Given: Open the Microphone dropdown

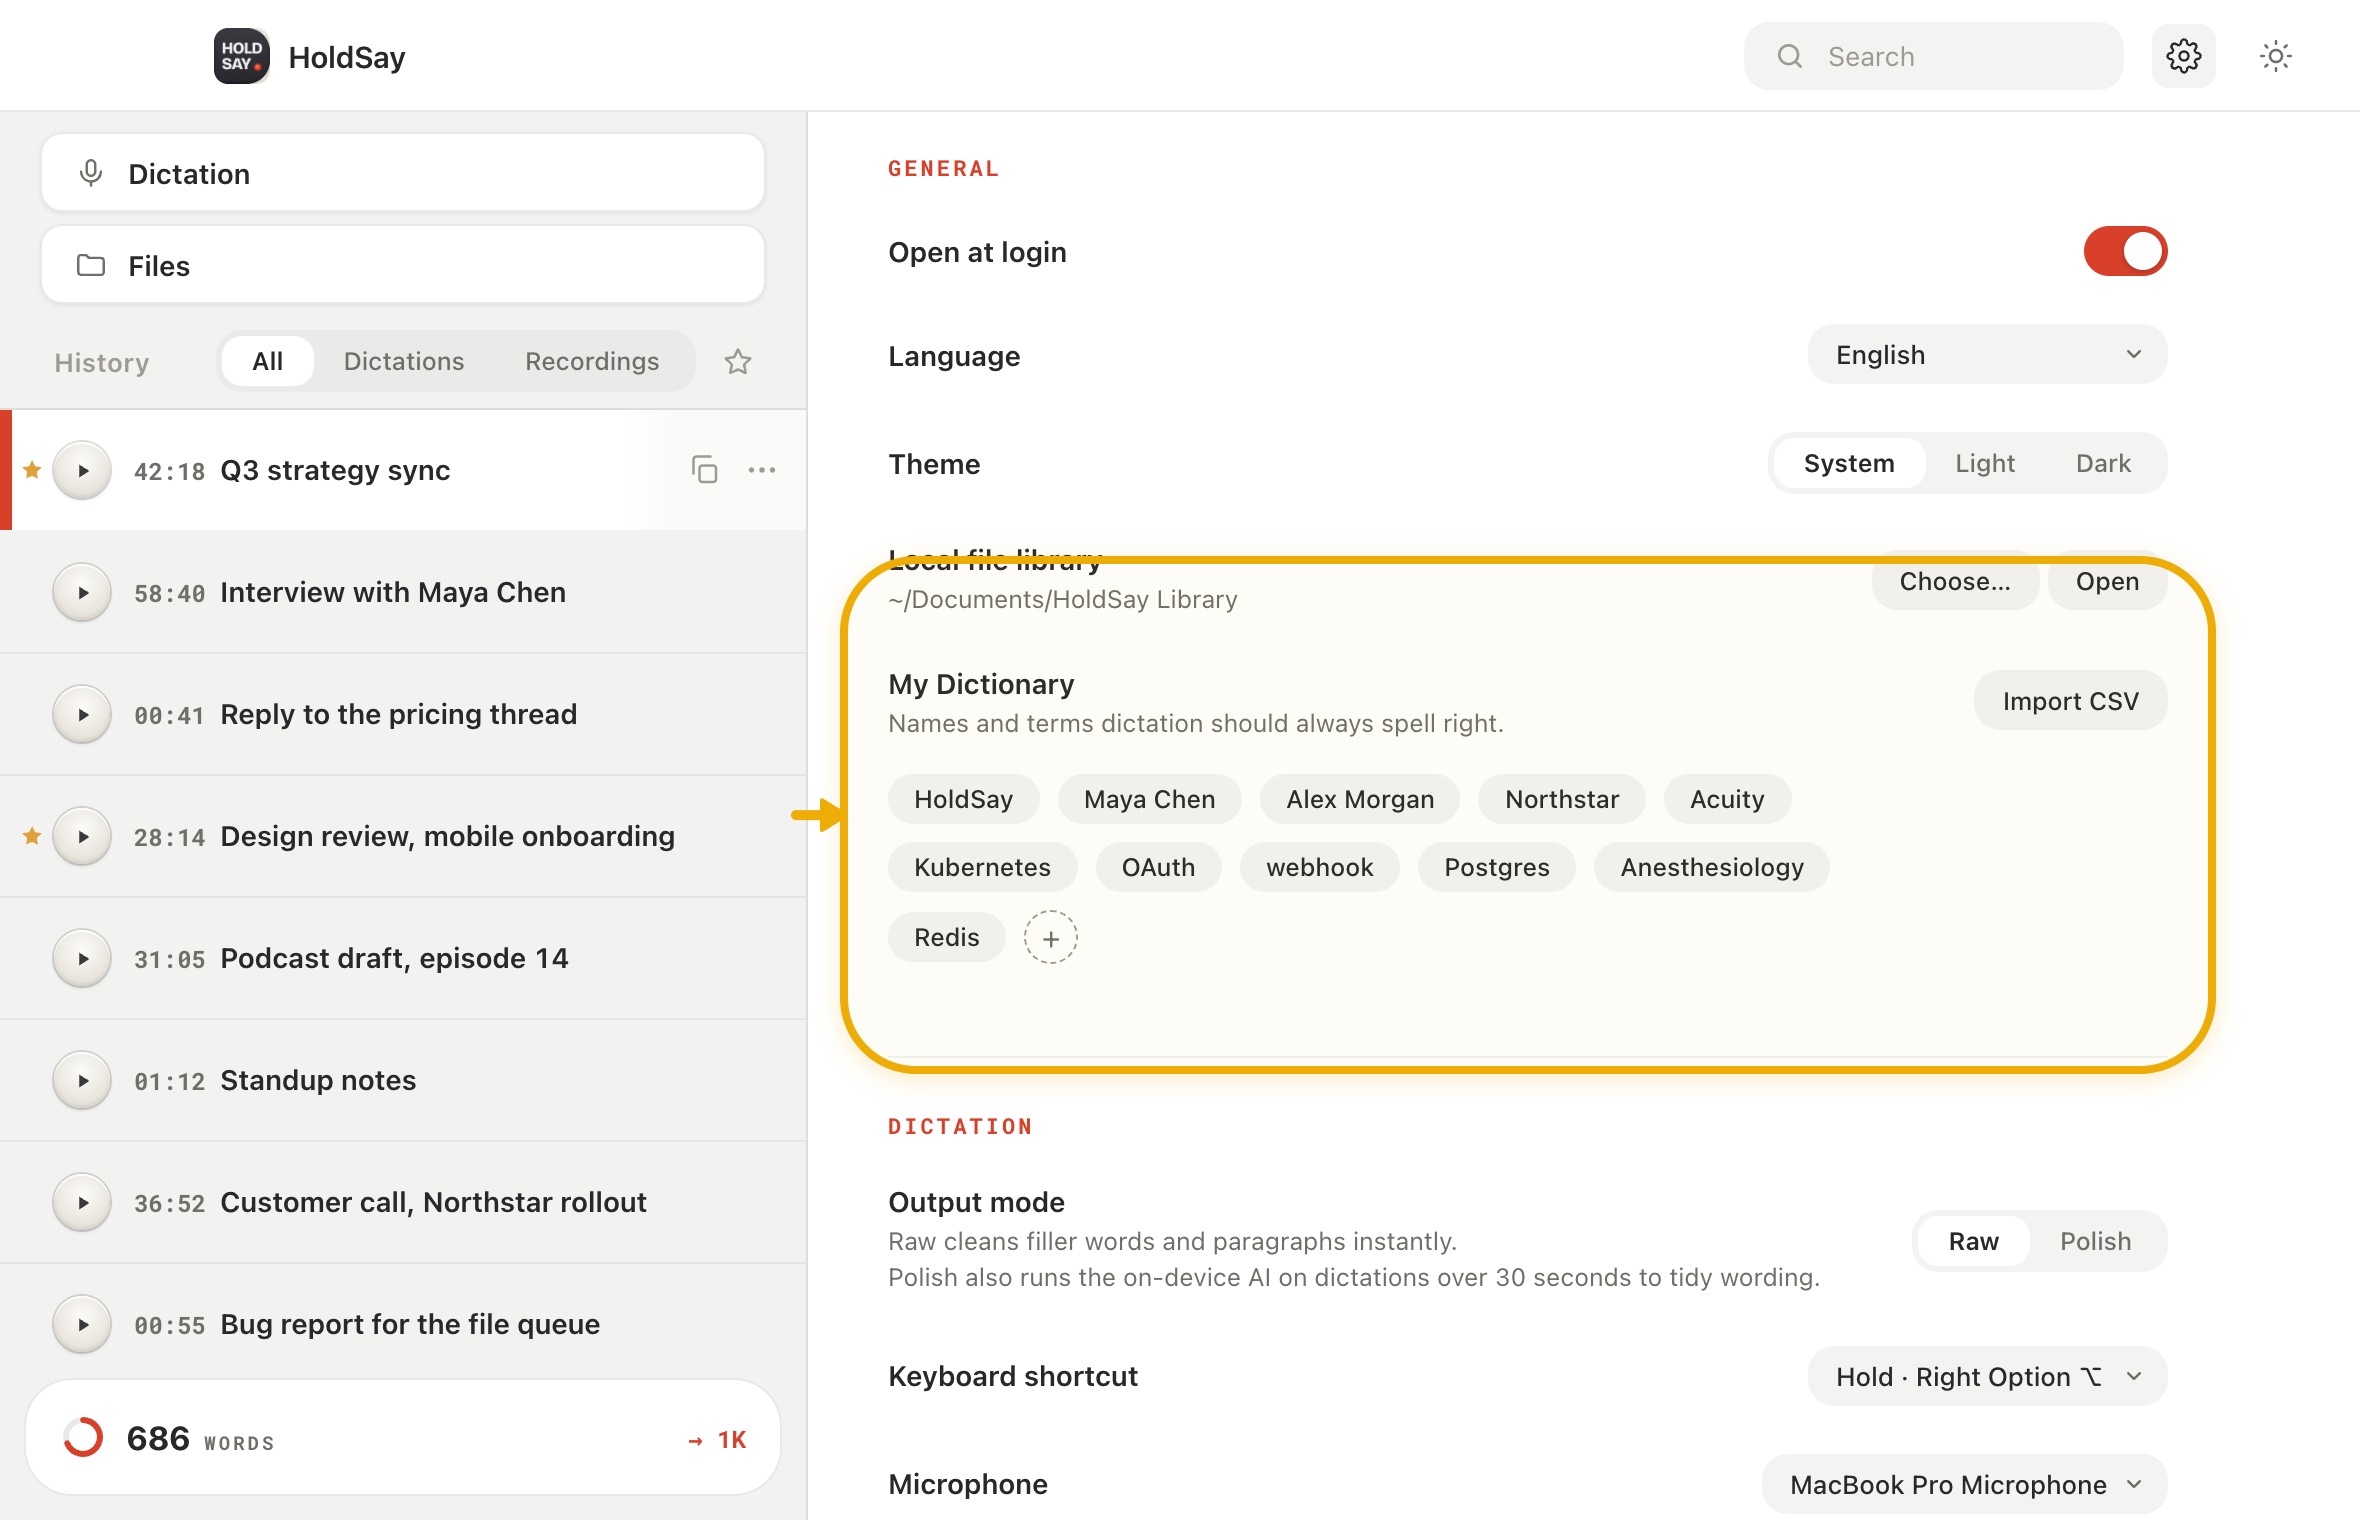Looking at the screenshot, I should pyautogui.click(x=1964, y=1484).
